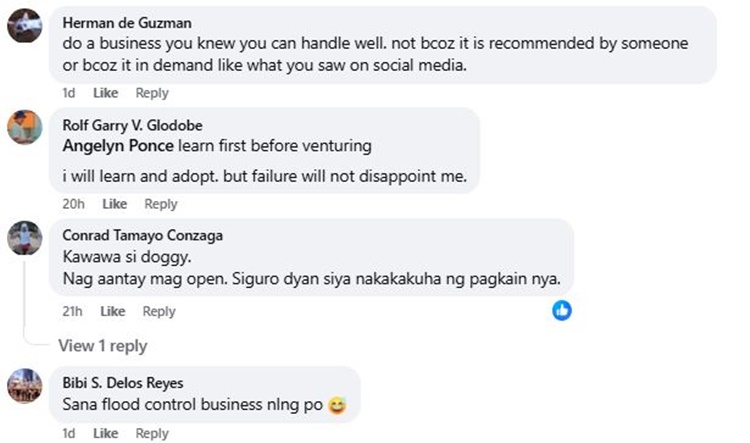This screenshot has height=443, width=750.
Task: Reply to Conrad Tamayo Conzaga's comment
Action: tap(159, 312)
